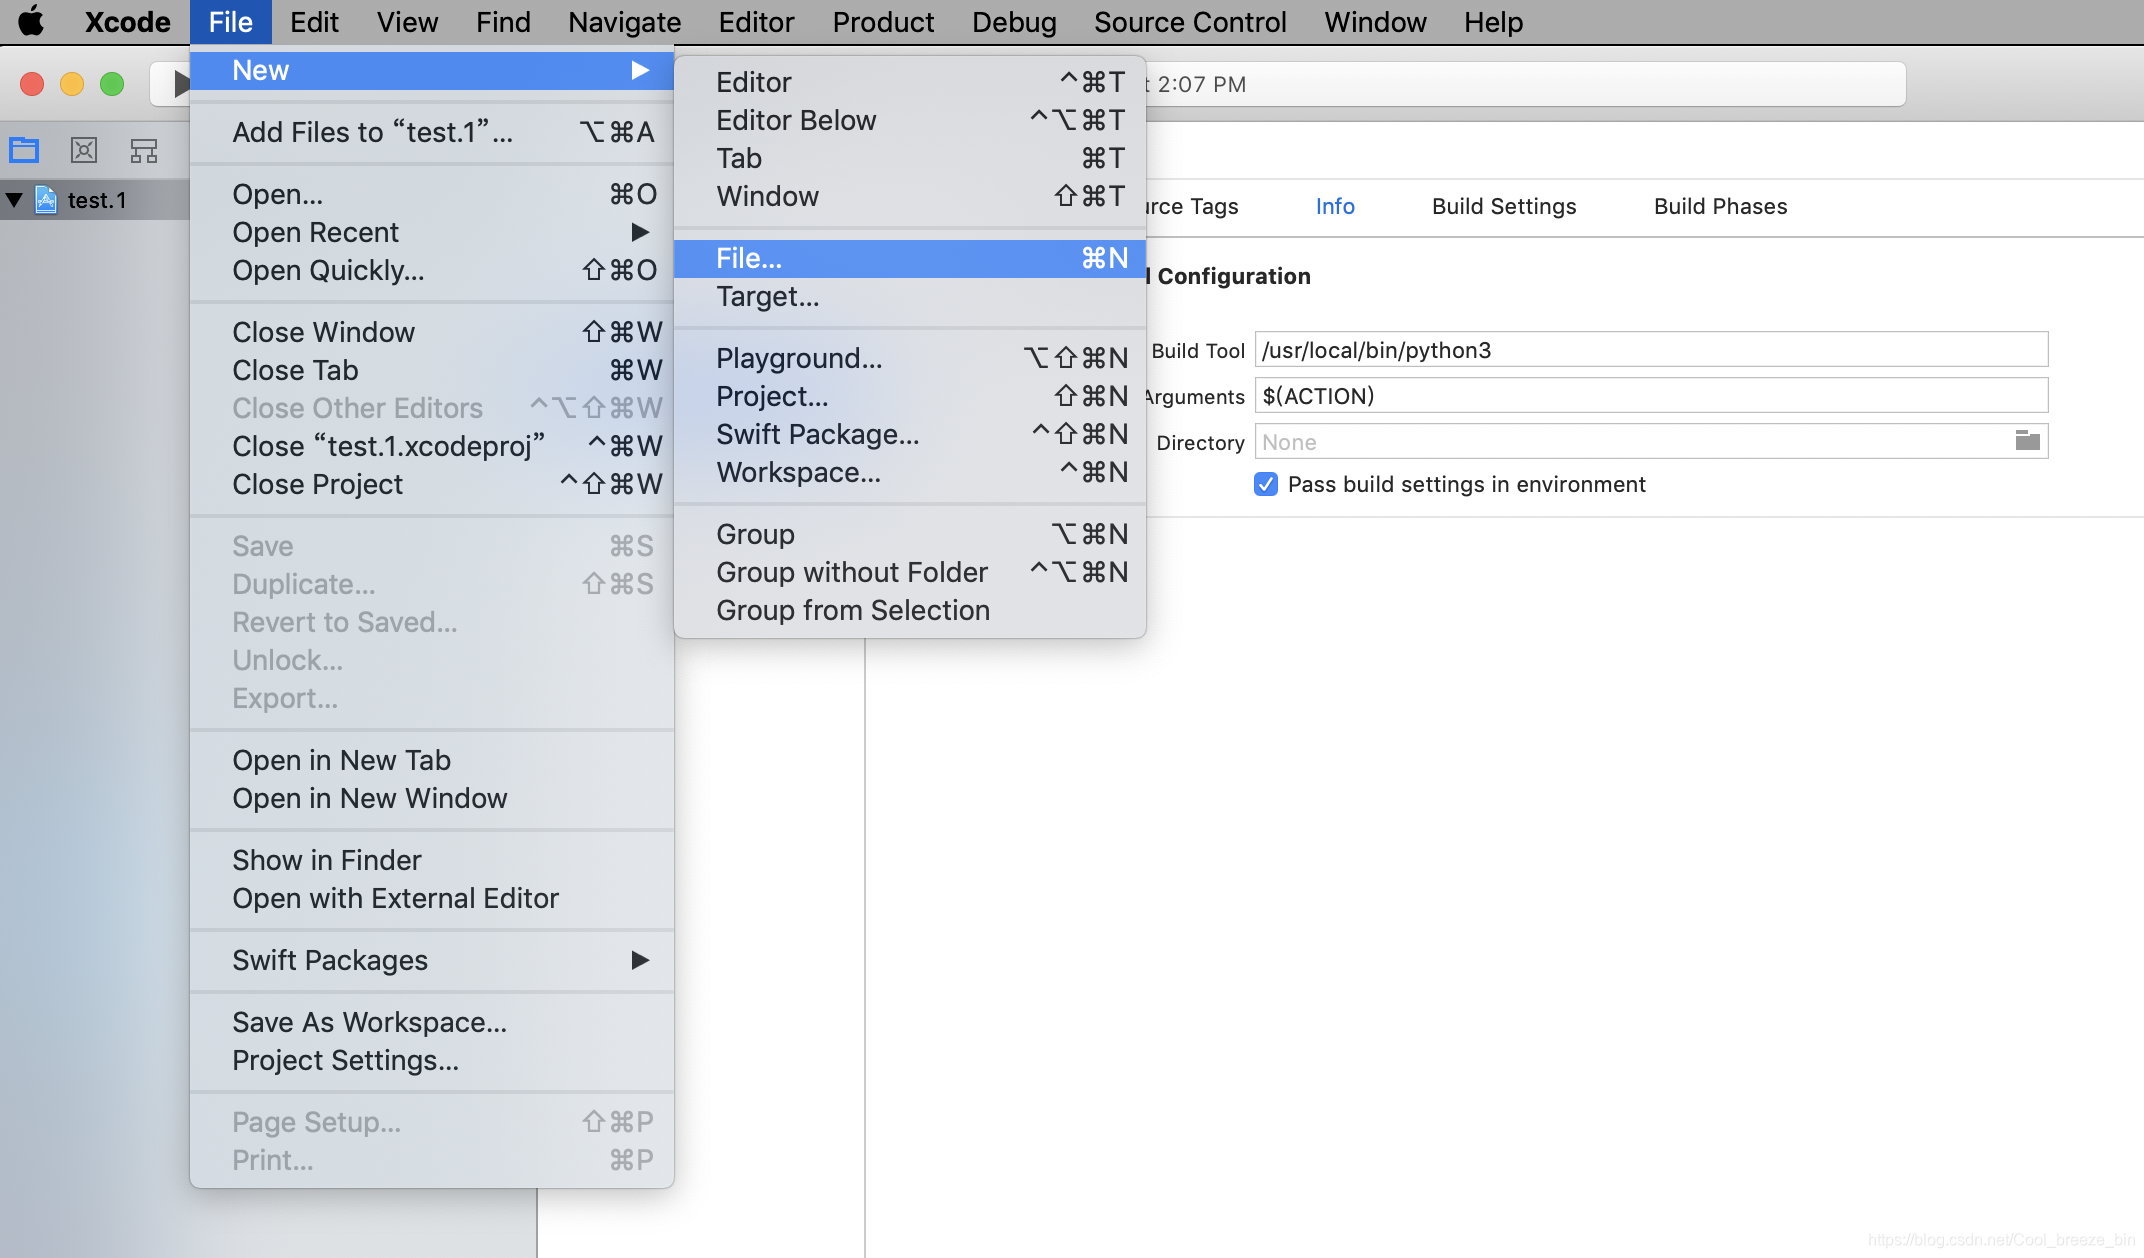The width and height of the screenshot is (2144, 1258).
Task: Choose Close Tab
Action: [432, 370]
